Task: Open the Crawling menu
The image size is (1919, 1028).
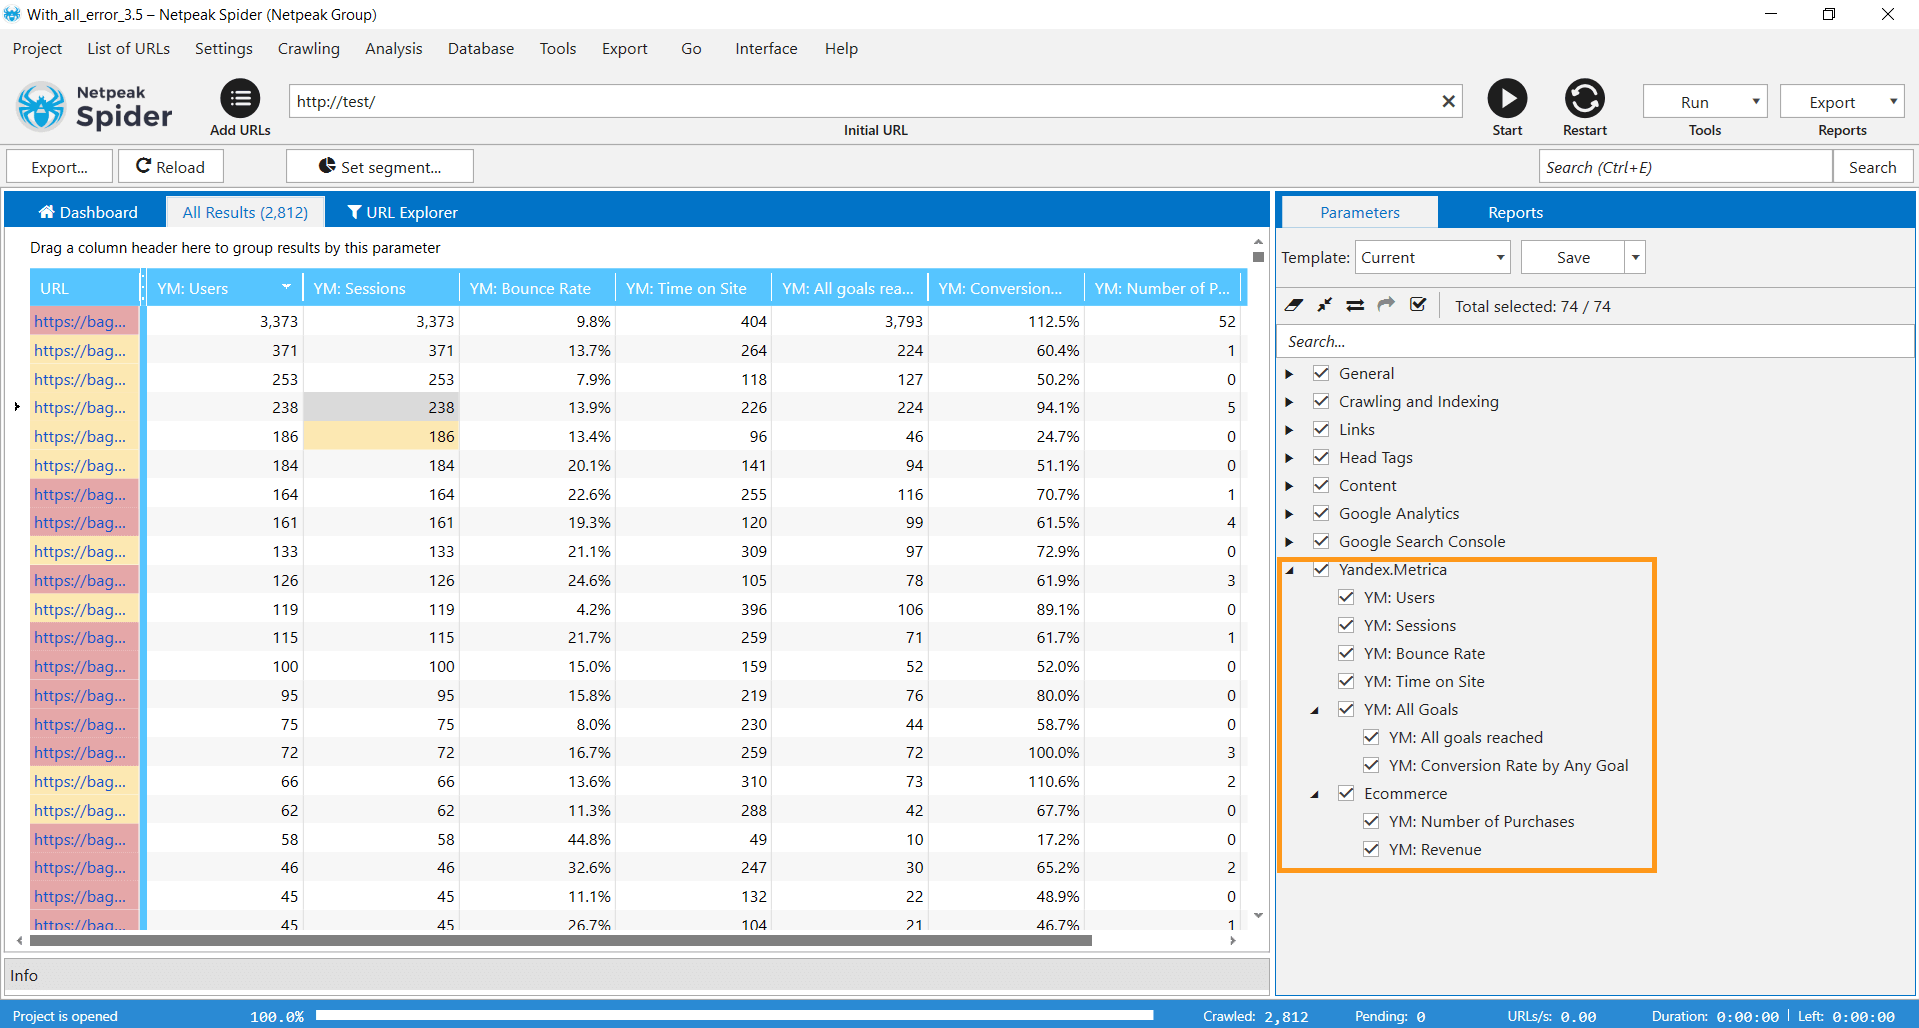Action: 308,49
